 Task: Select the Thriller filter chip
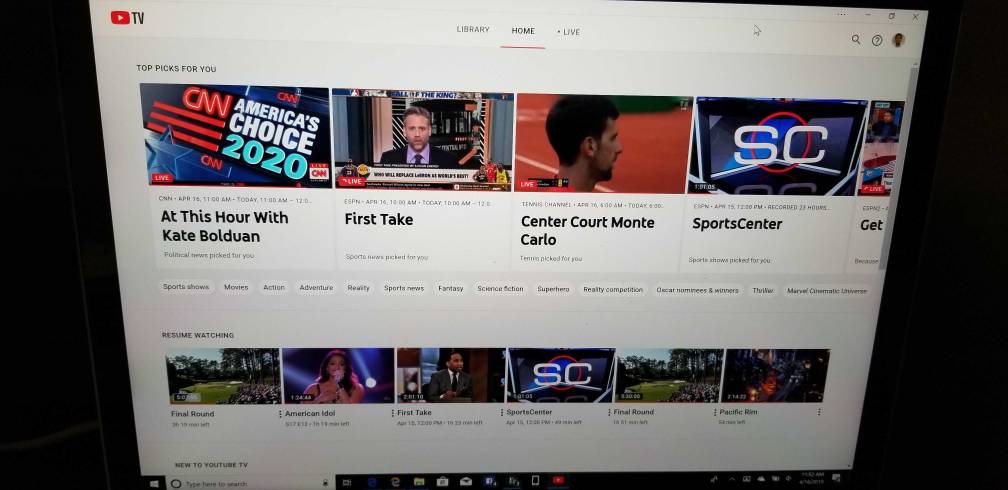coord(763,291)
